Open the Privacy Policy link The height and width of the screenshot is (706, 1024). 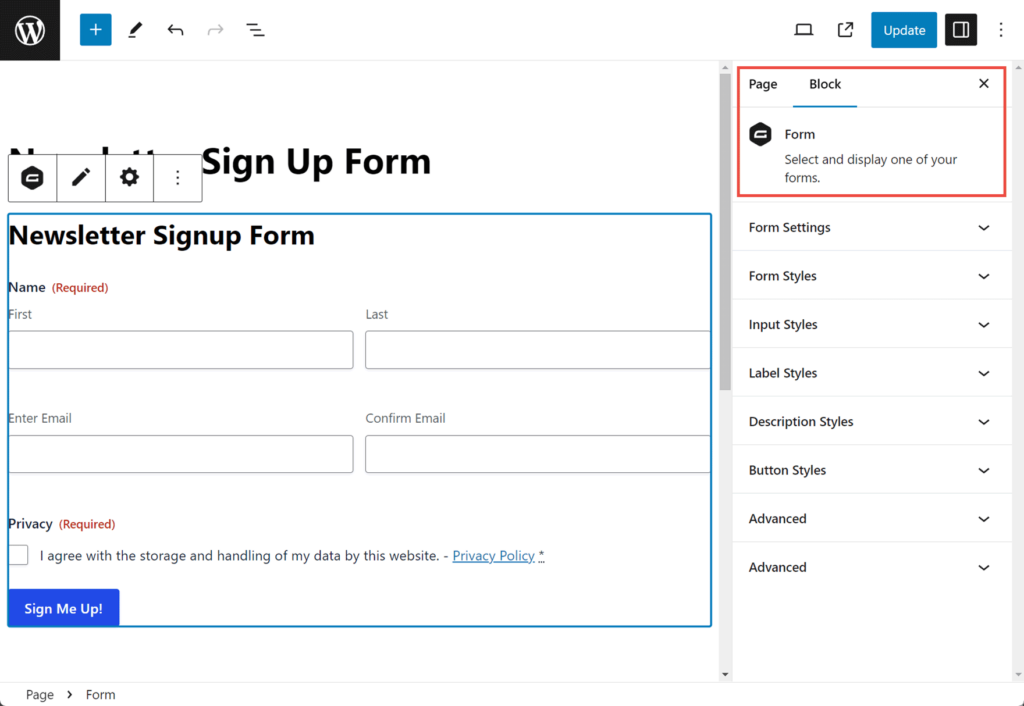(493, 555)
